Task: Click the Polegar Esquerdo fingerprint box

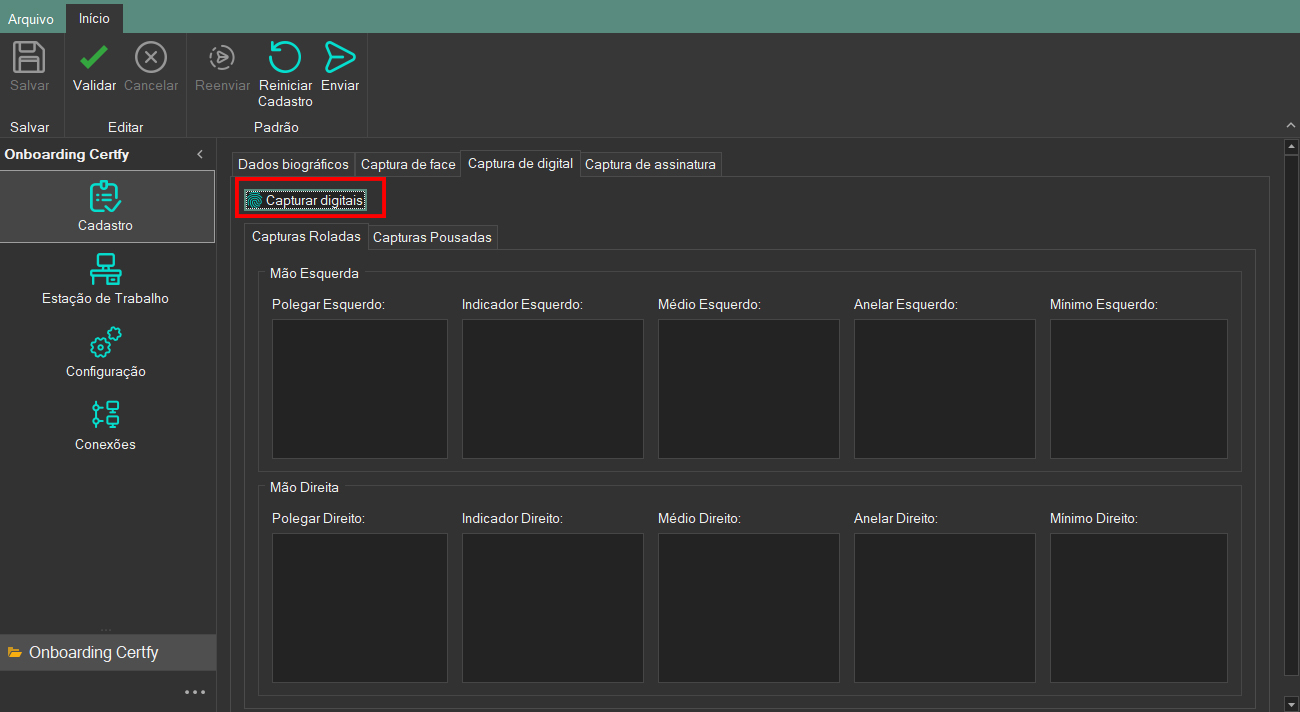Action: pos(359,389)
